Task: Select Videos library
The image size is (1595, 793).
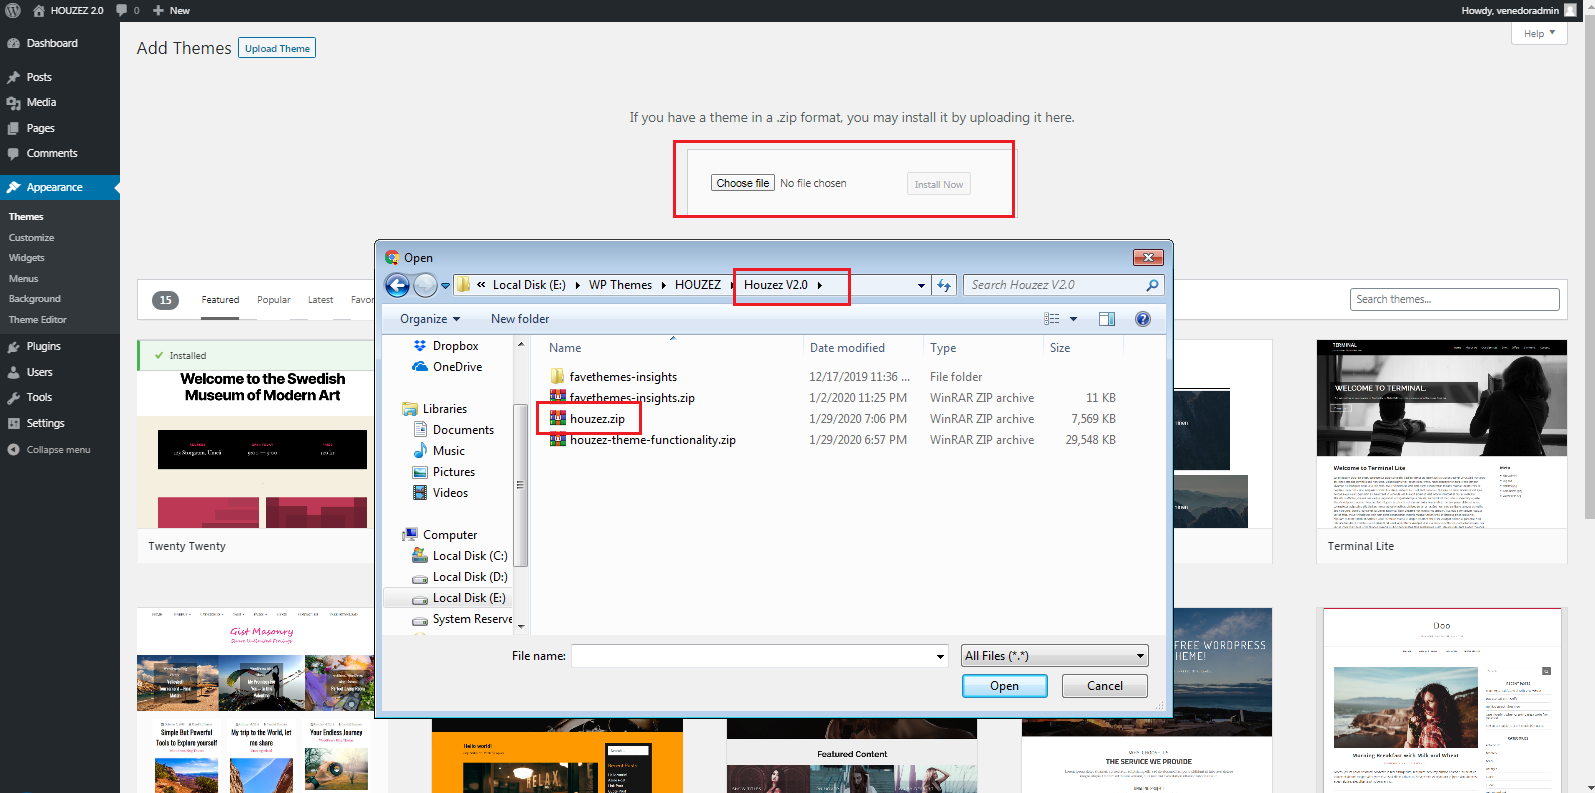Action: [x=450, y=493]
